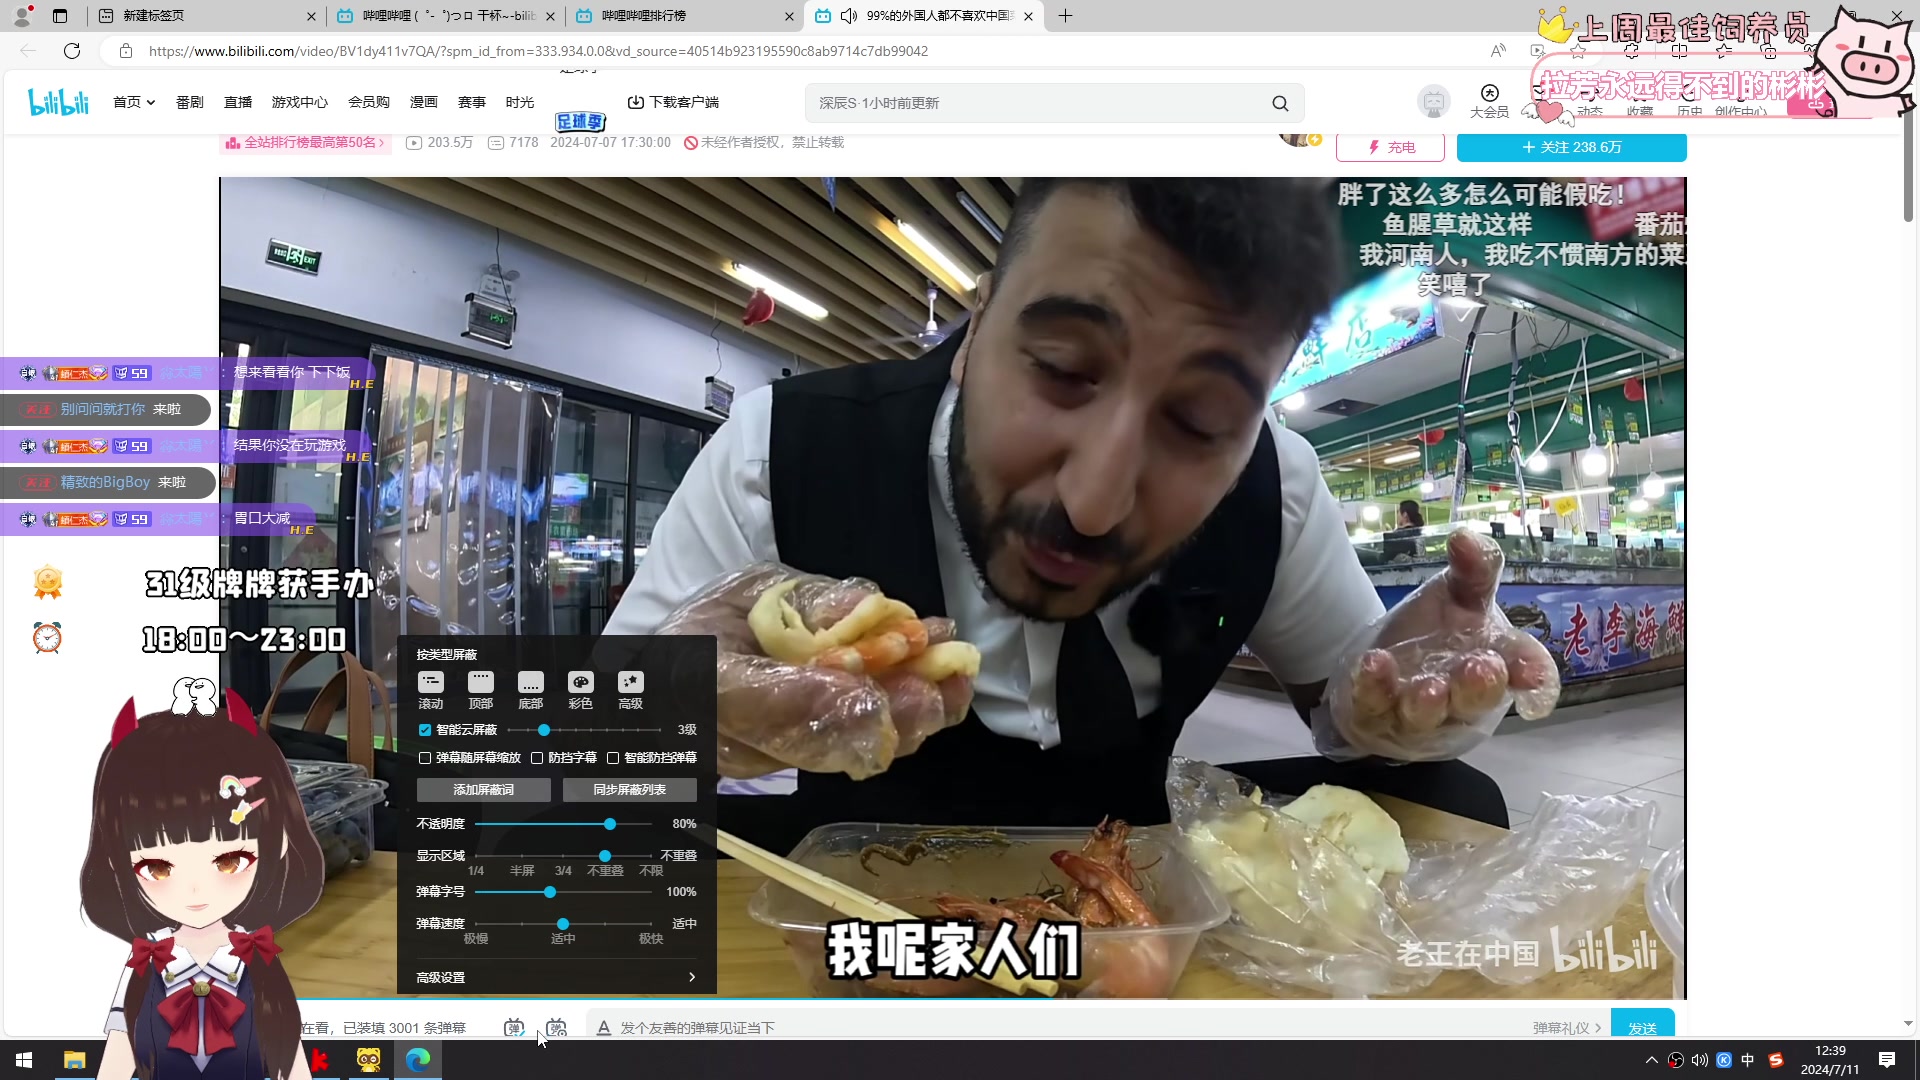
Task: Refresh the current browser page
Action: tap(72, 51)
